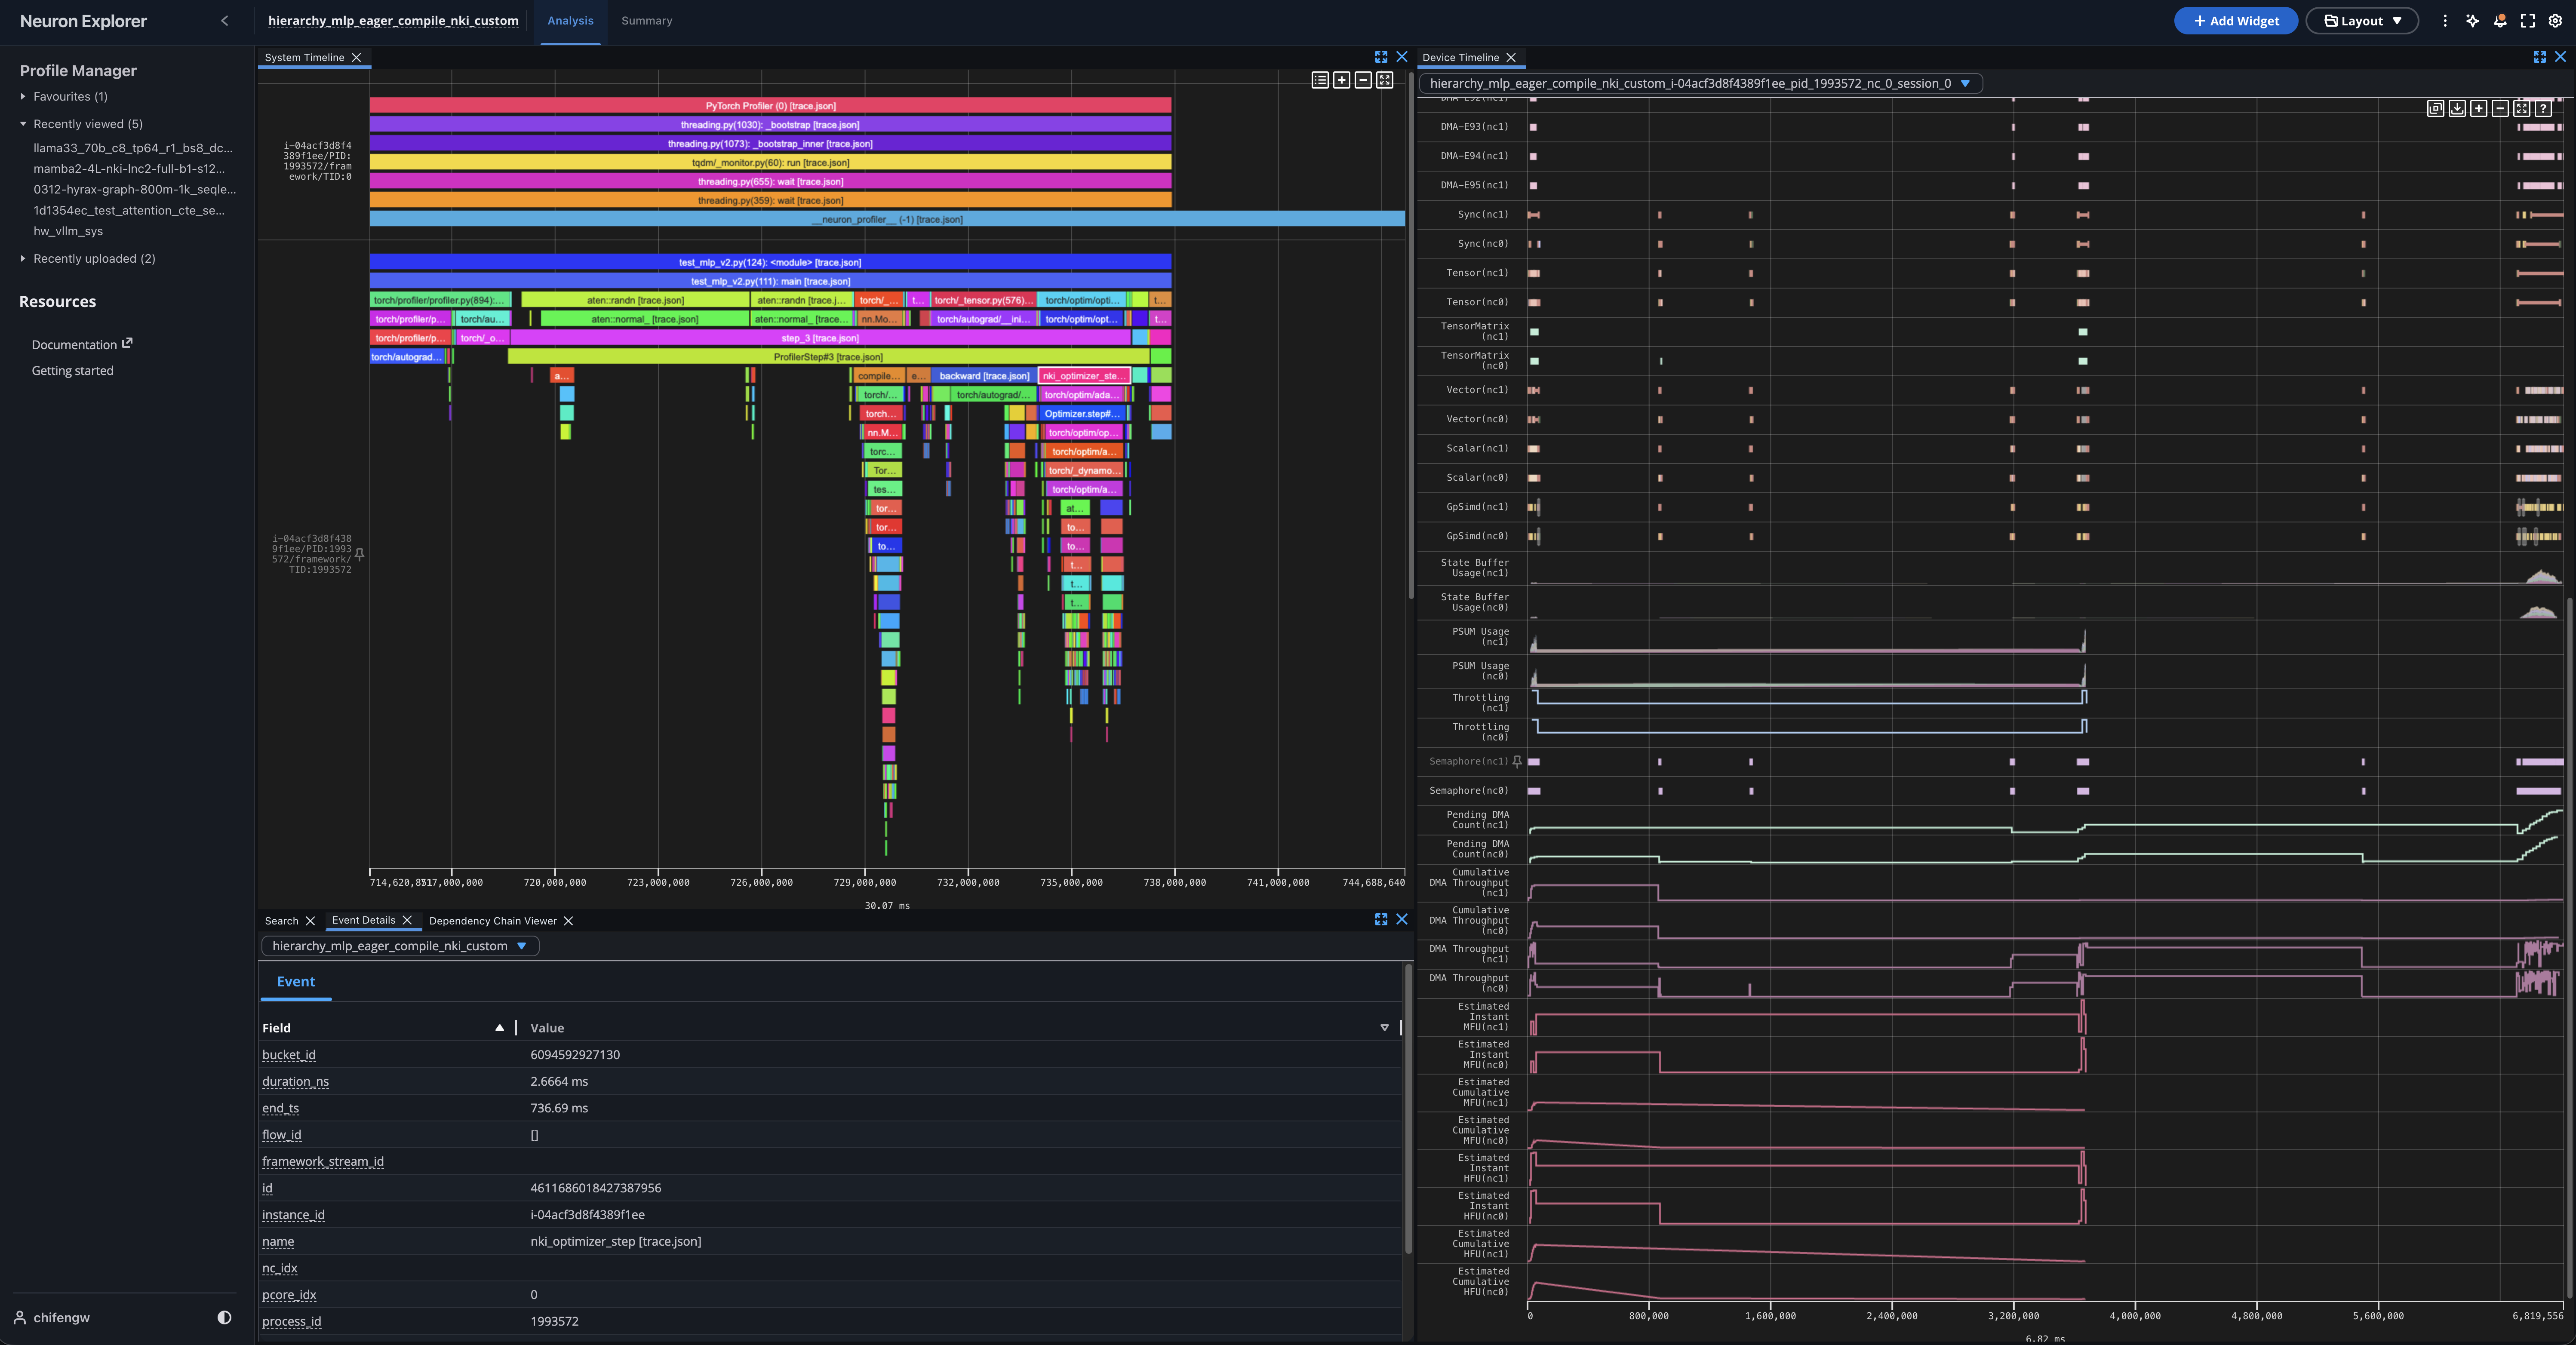Open the legend list in System Timeline
Image resolution: width=2576 pixels, height=1345 pixels.
point(1320,80)
